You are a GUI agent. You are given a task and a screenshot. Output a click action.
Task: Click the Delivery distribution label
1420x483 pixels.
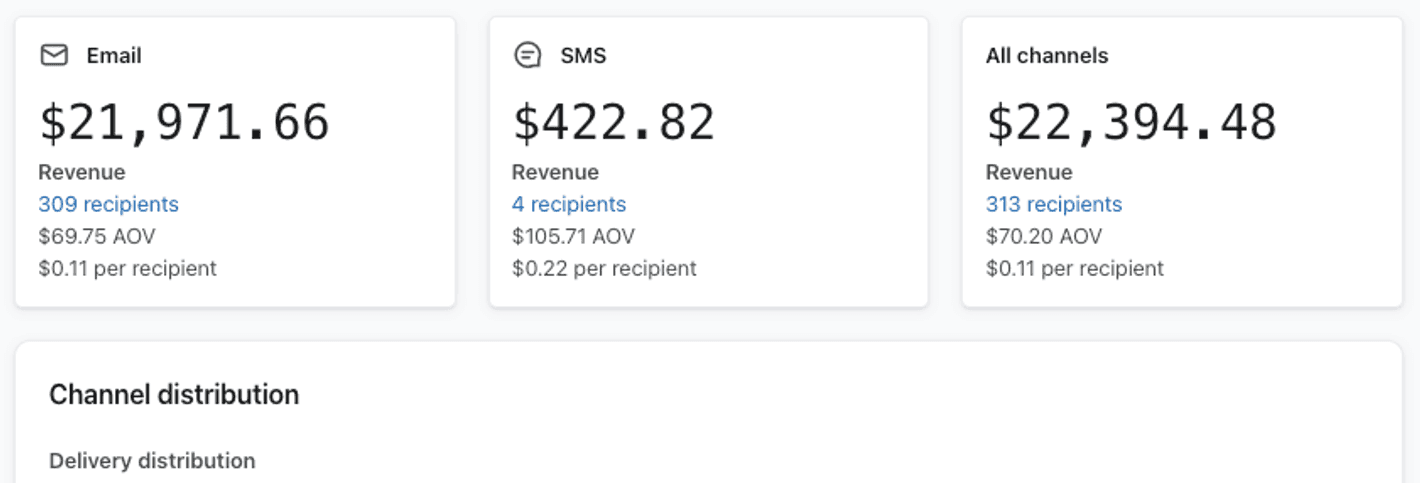pos(152,460)
